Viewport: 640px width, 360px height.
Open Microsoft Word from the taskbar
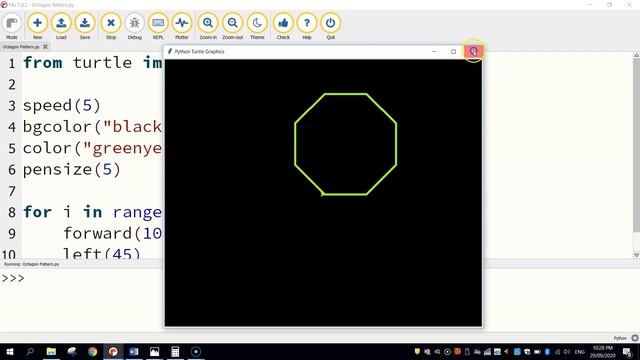[x=133, y=351]
